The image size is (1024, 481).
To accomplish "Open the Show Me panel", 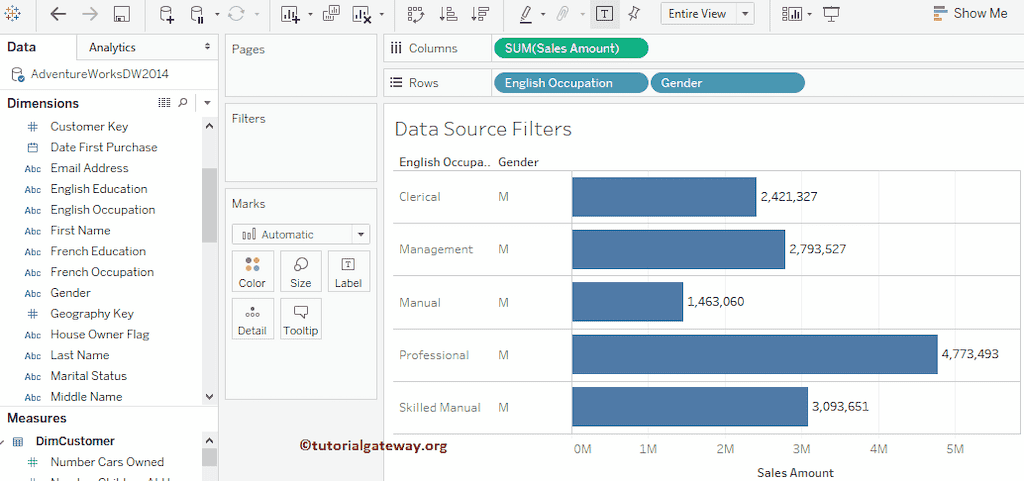I will (970, 14).
